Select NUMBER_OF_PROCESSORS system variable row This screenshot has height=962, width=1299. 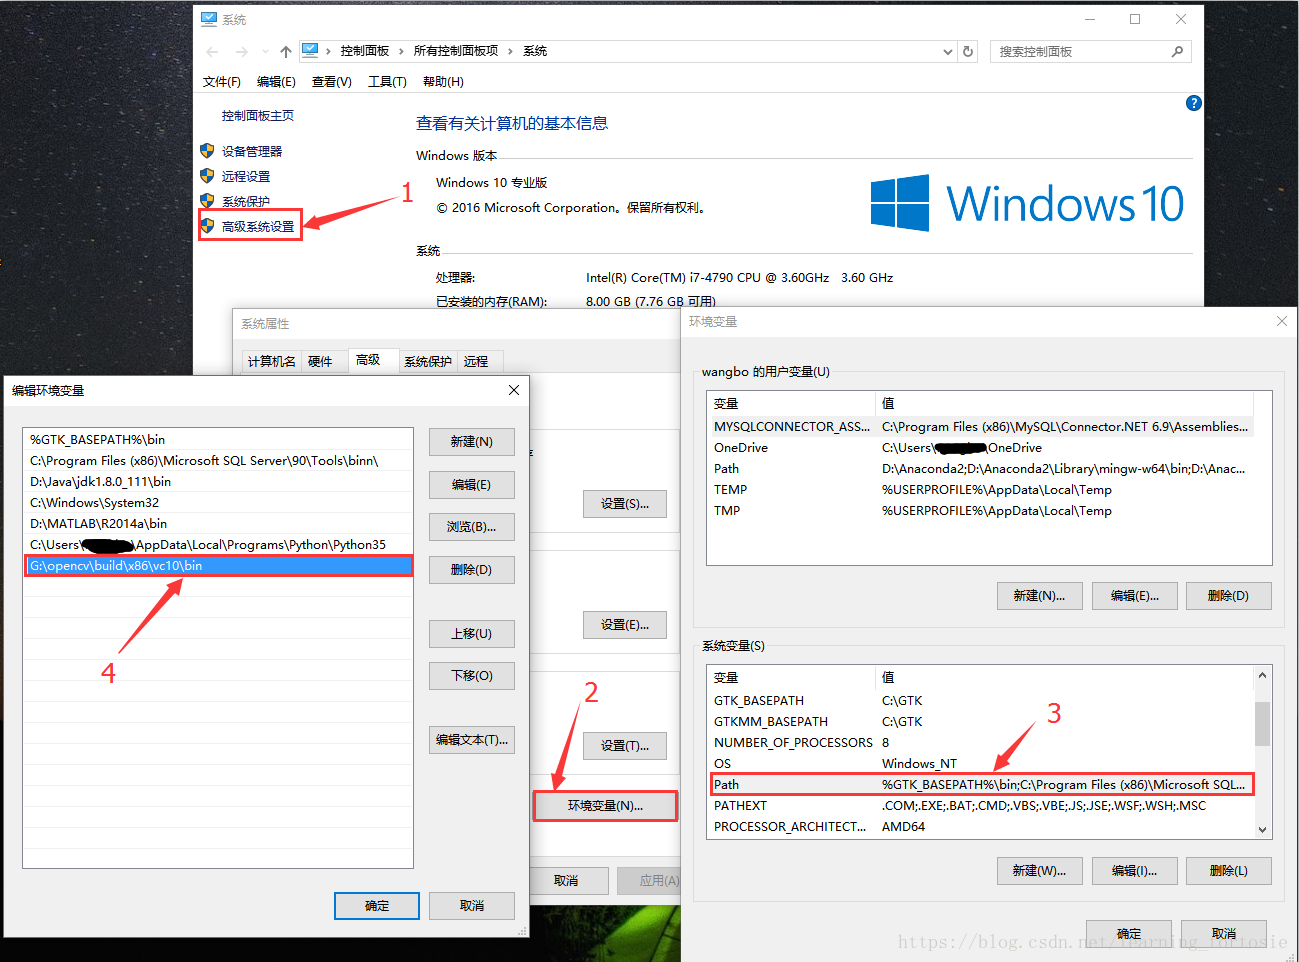(x=980, y=743)
